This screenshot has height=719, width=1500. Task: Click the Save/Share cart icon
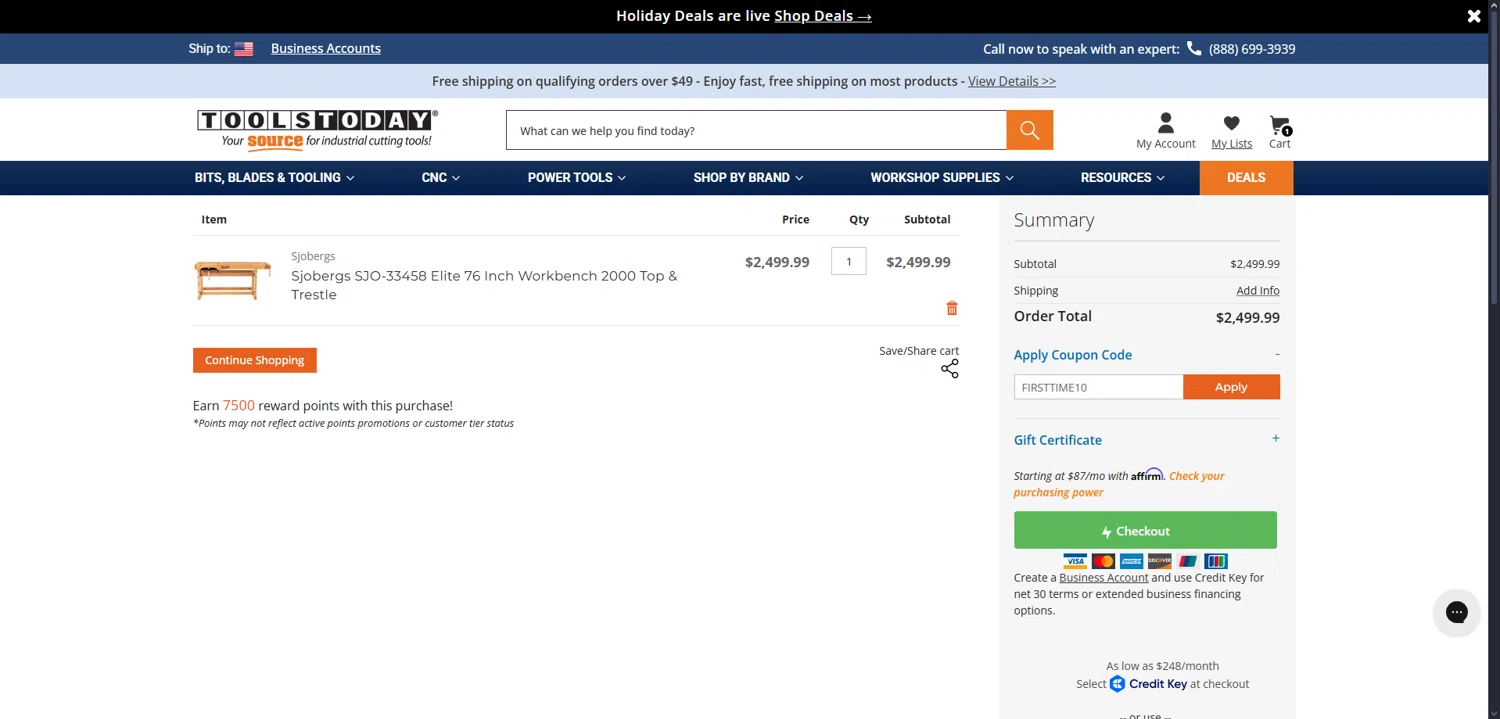(950, 369)
